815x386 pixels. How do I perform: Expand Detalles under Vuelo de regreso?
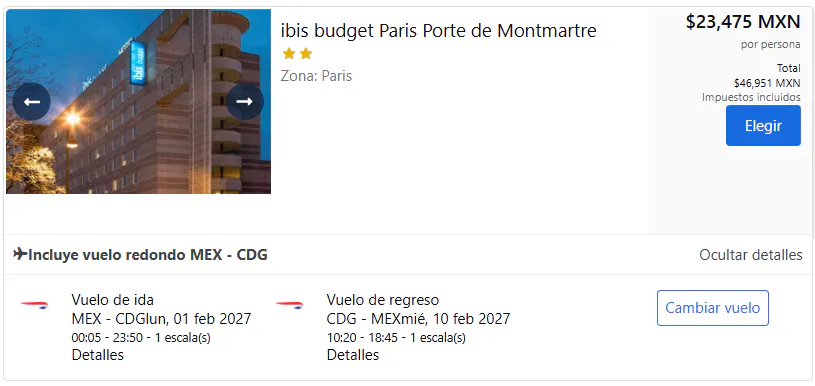[353, 355]
